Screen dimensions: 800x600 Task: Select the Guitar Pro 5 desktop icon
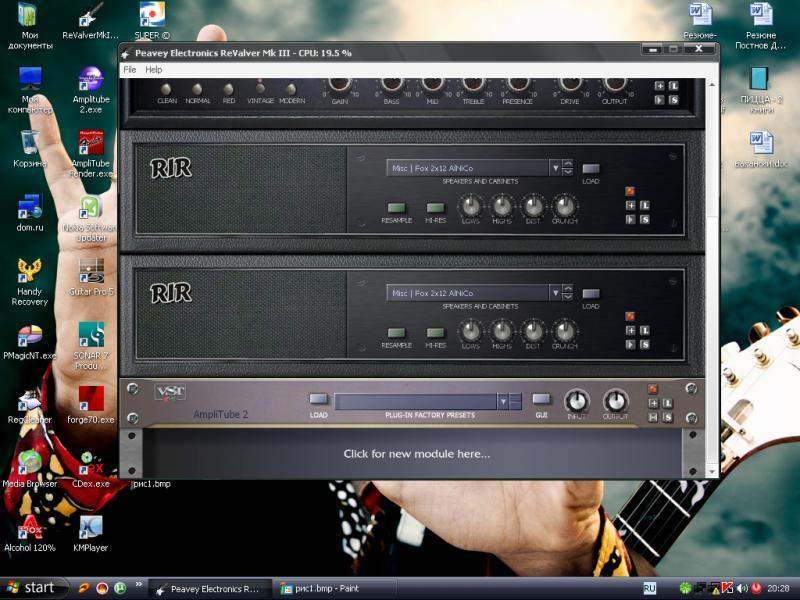[91, 275]
